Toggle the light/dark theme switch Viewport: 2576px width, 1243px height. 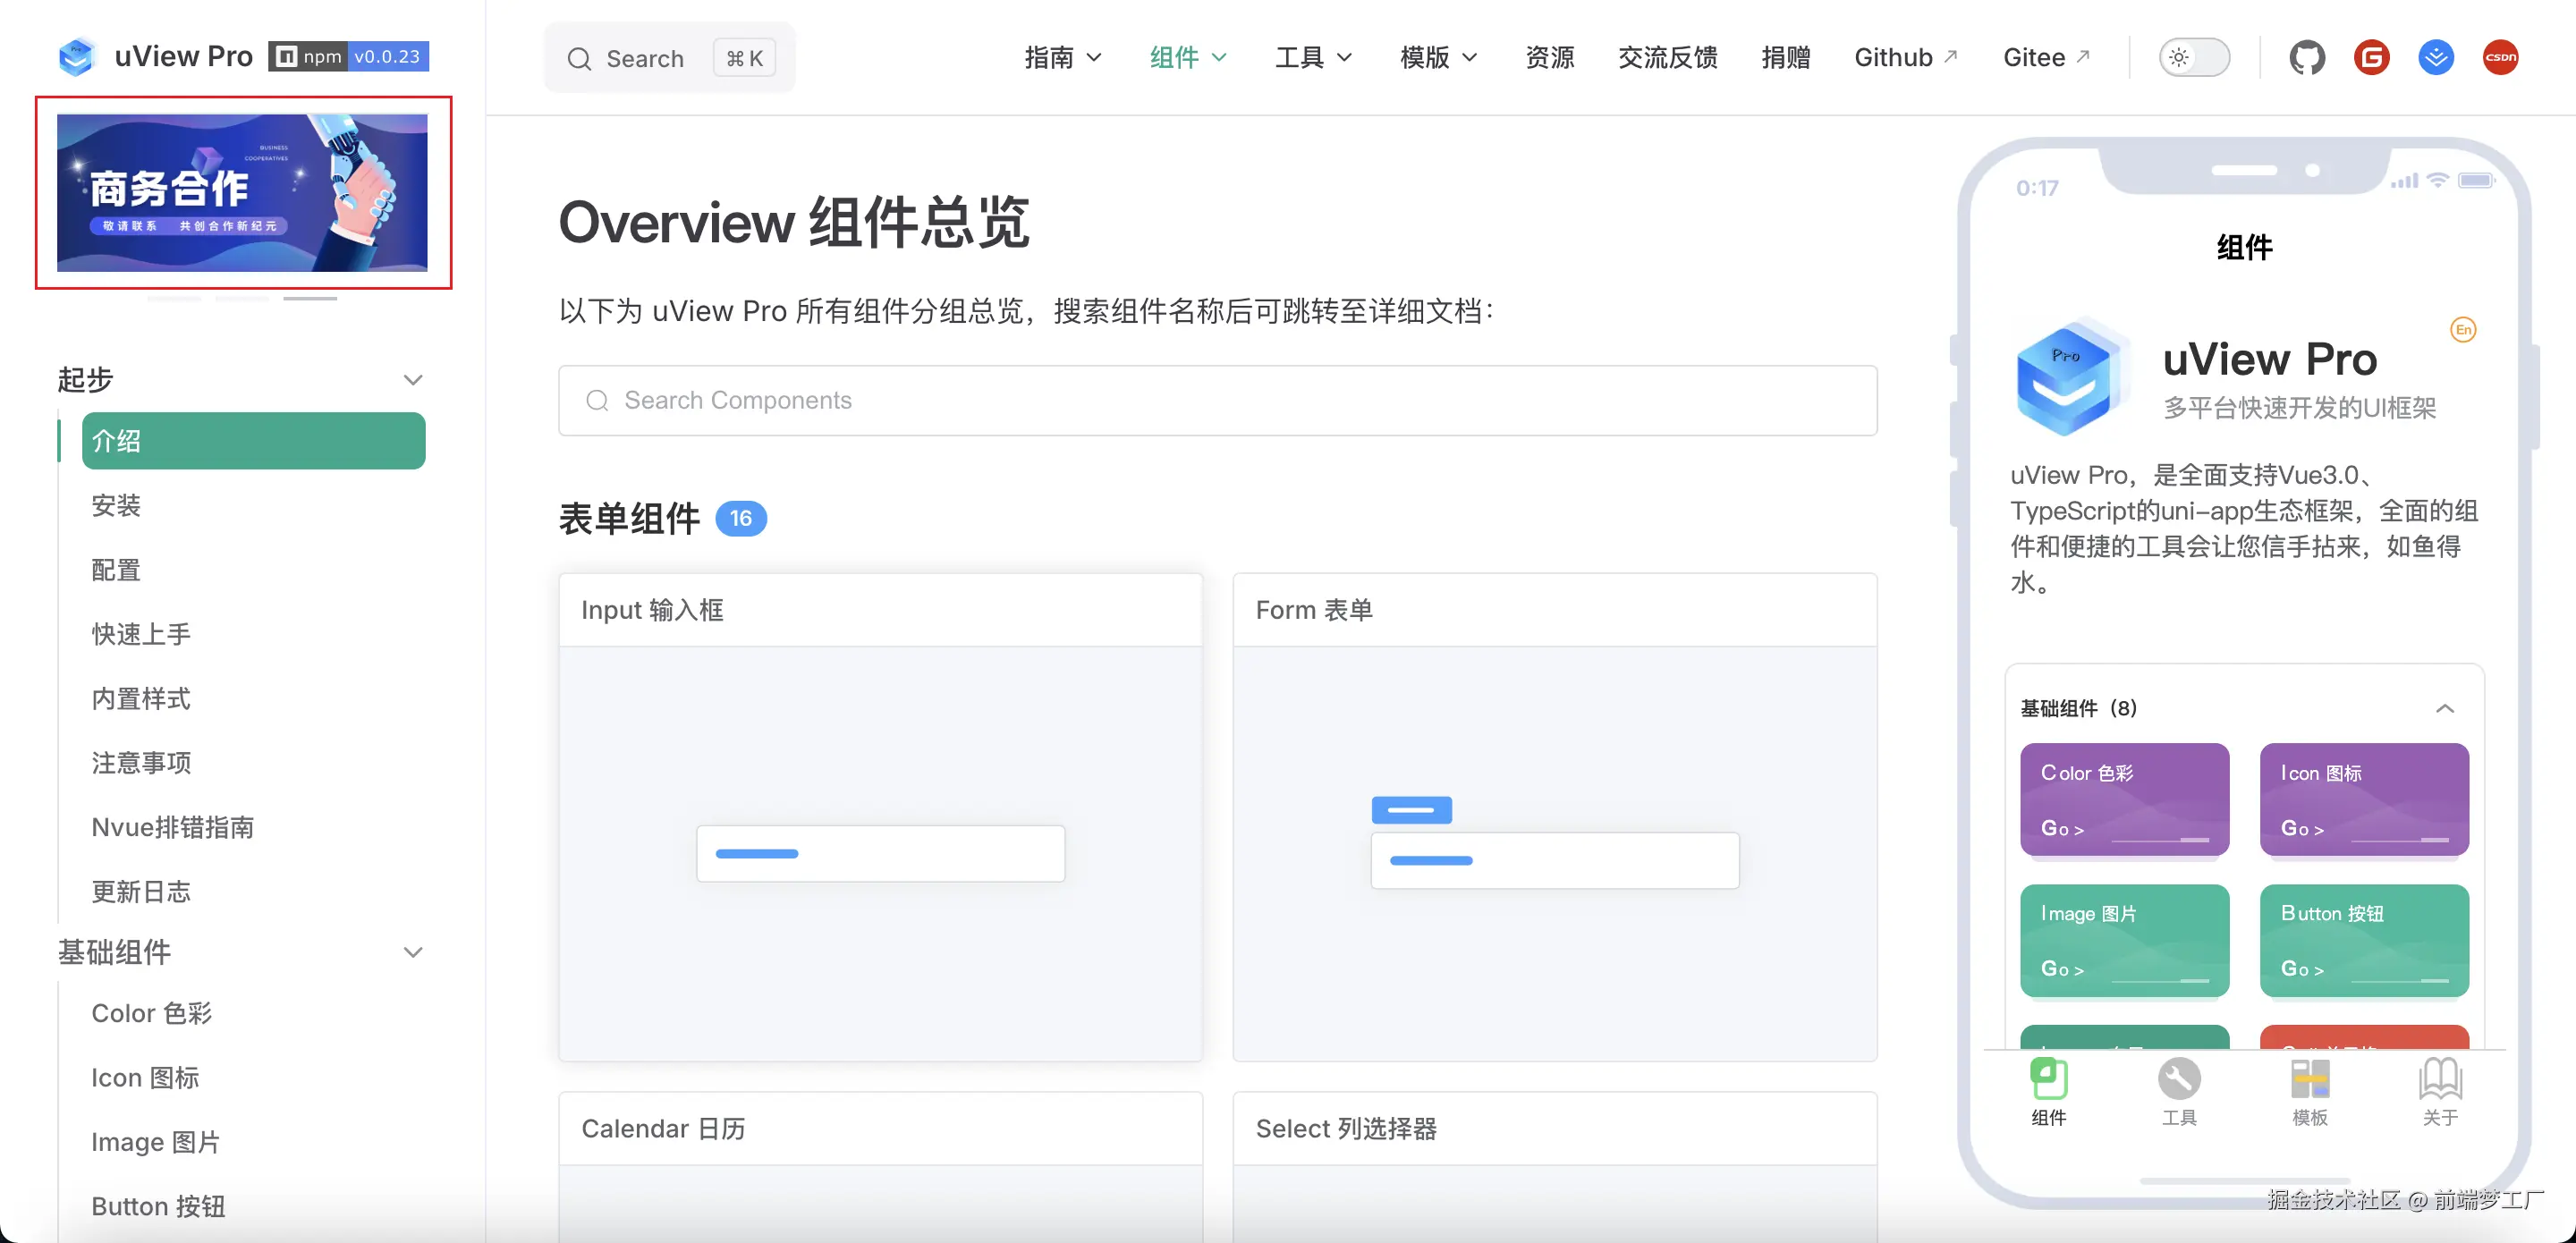click(2193, 58)
